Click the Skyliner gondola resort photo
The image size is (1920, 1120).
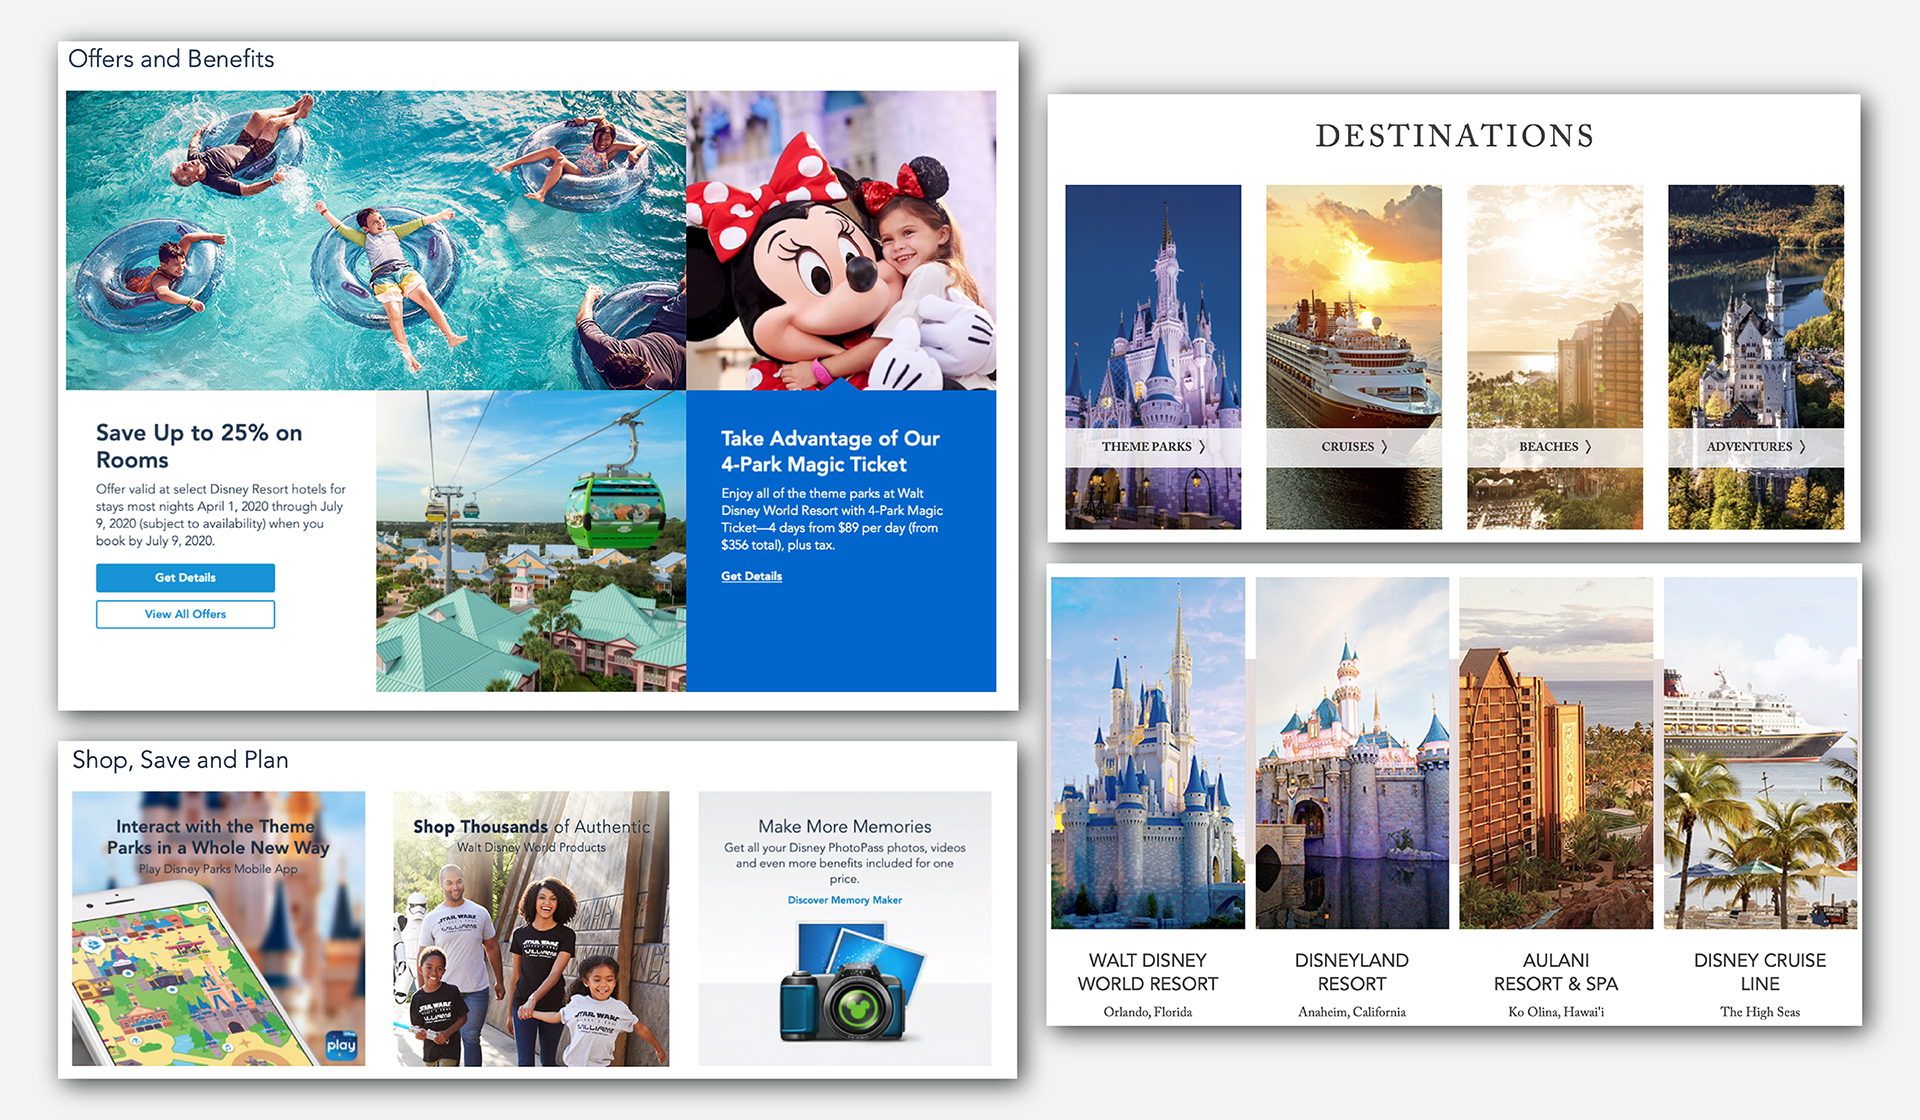pyautogui.click(x=531, y=540)
